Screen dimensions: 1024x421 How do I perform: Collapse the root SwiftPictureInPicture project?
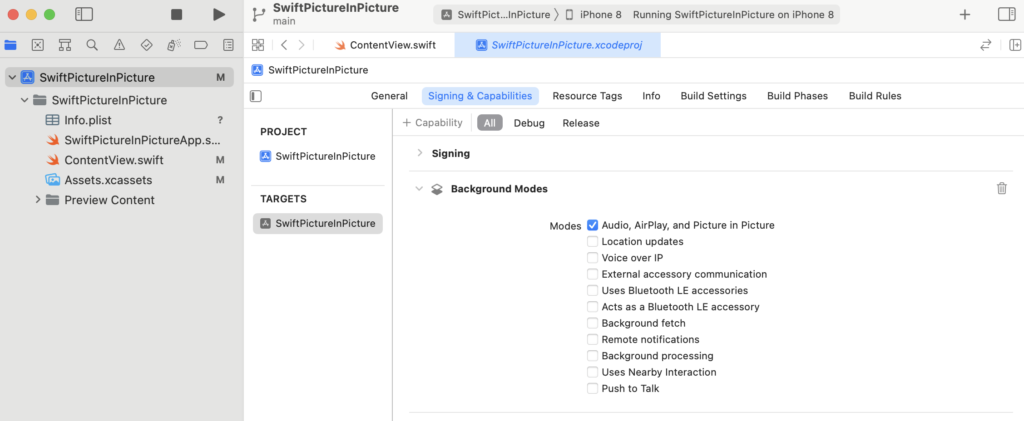[12, 78]
